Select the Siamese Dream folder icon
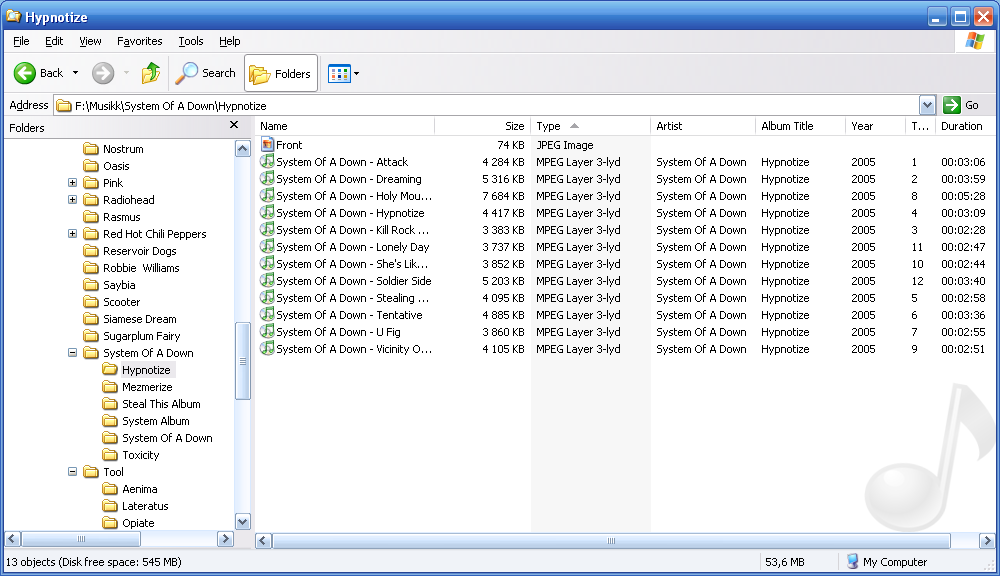This screenshot has height=576, width=1000. pyautogui.click(x=91, y=319)
